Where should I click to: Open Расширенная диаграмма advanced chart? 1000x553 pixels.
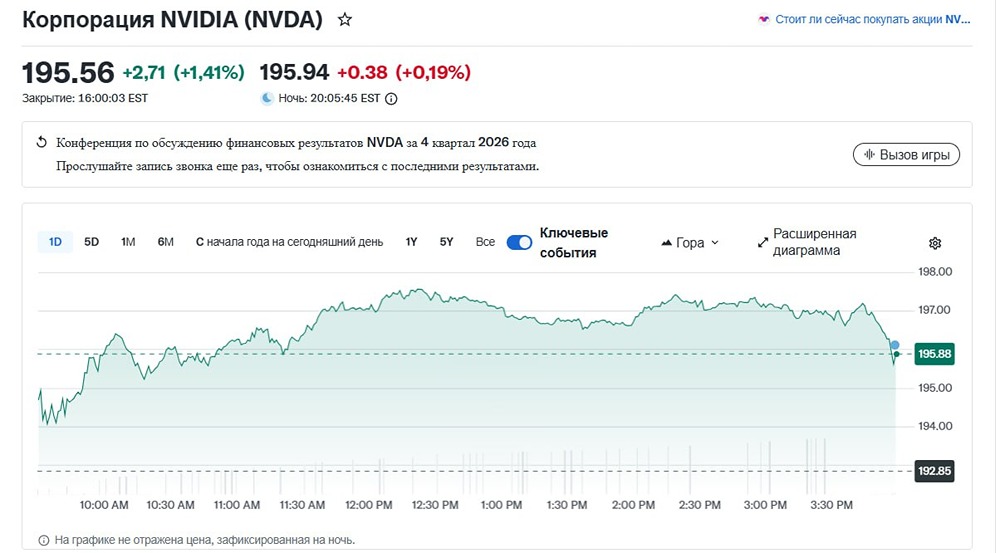coord(807,242)
